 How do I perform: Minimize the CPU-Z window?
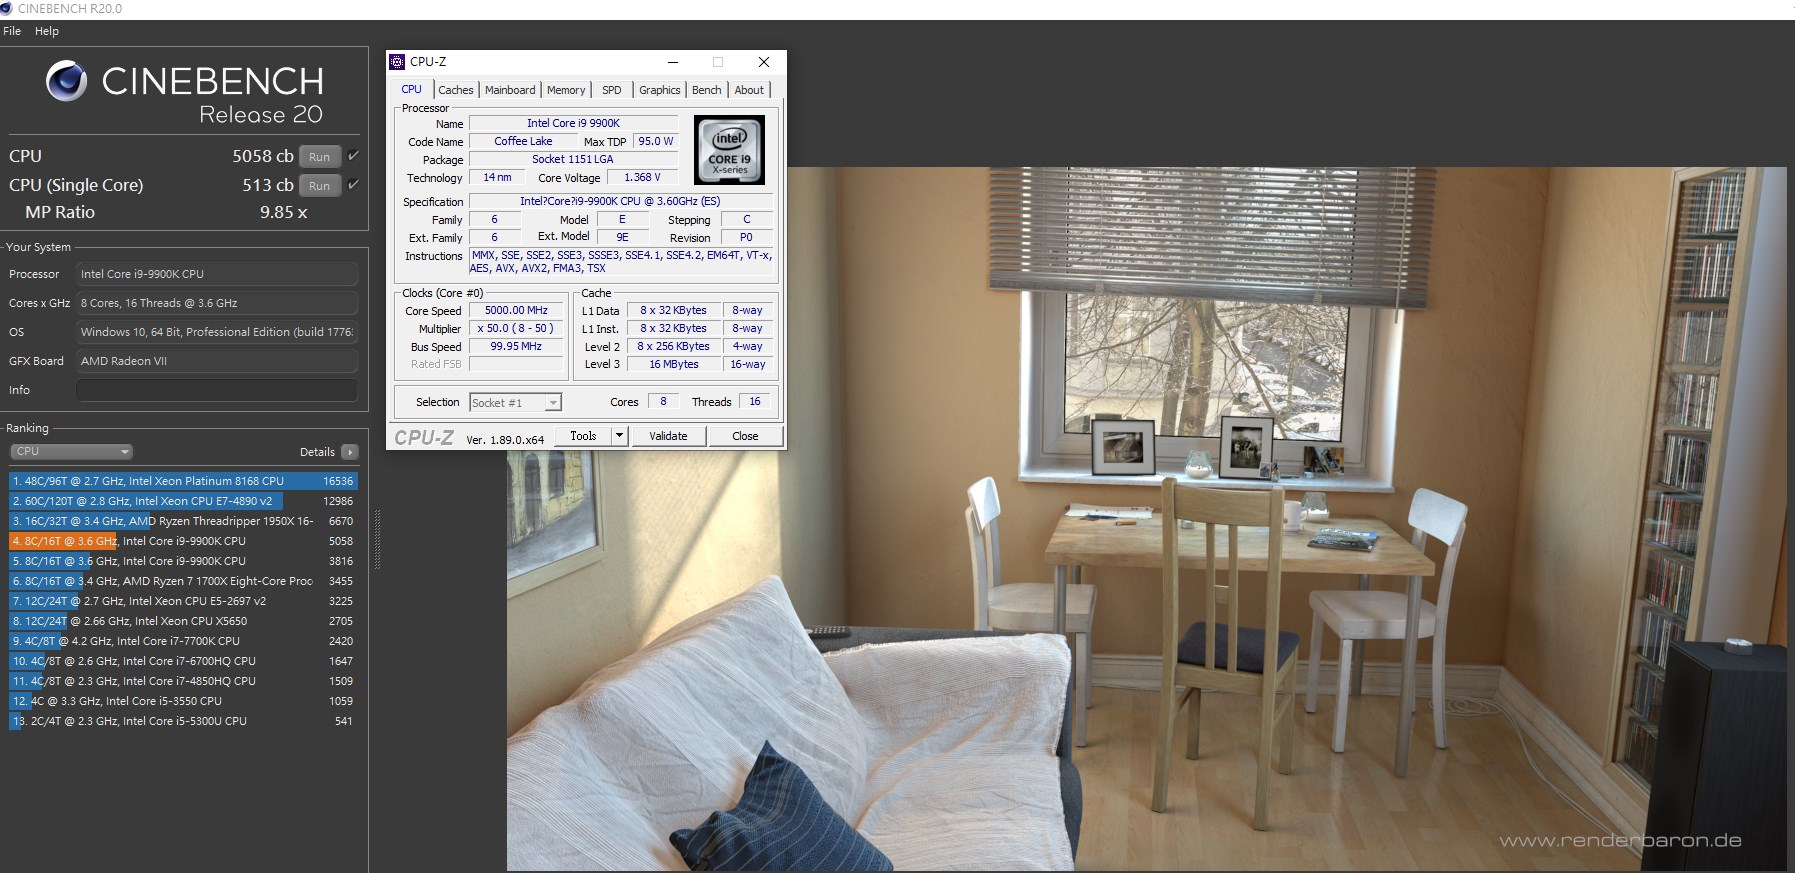pyautogui.click(x=673, y=62)
